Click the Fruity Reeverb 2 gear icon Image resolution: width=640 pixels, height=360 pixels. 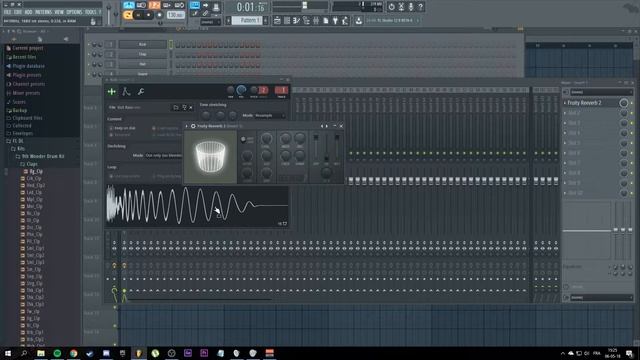click(193, 126)
